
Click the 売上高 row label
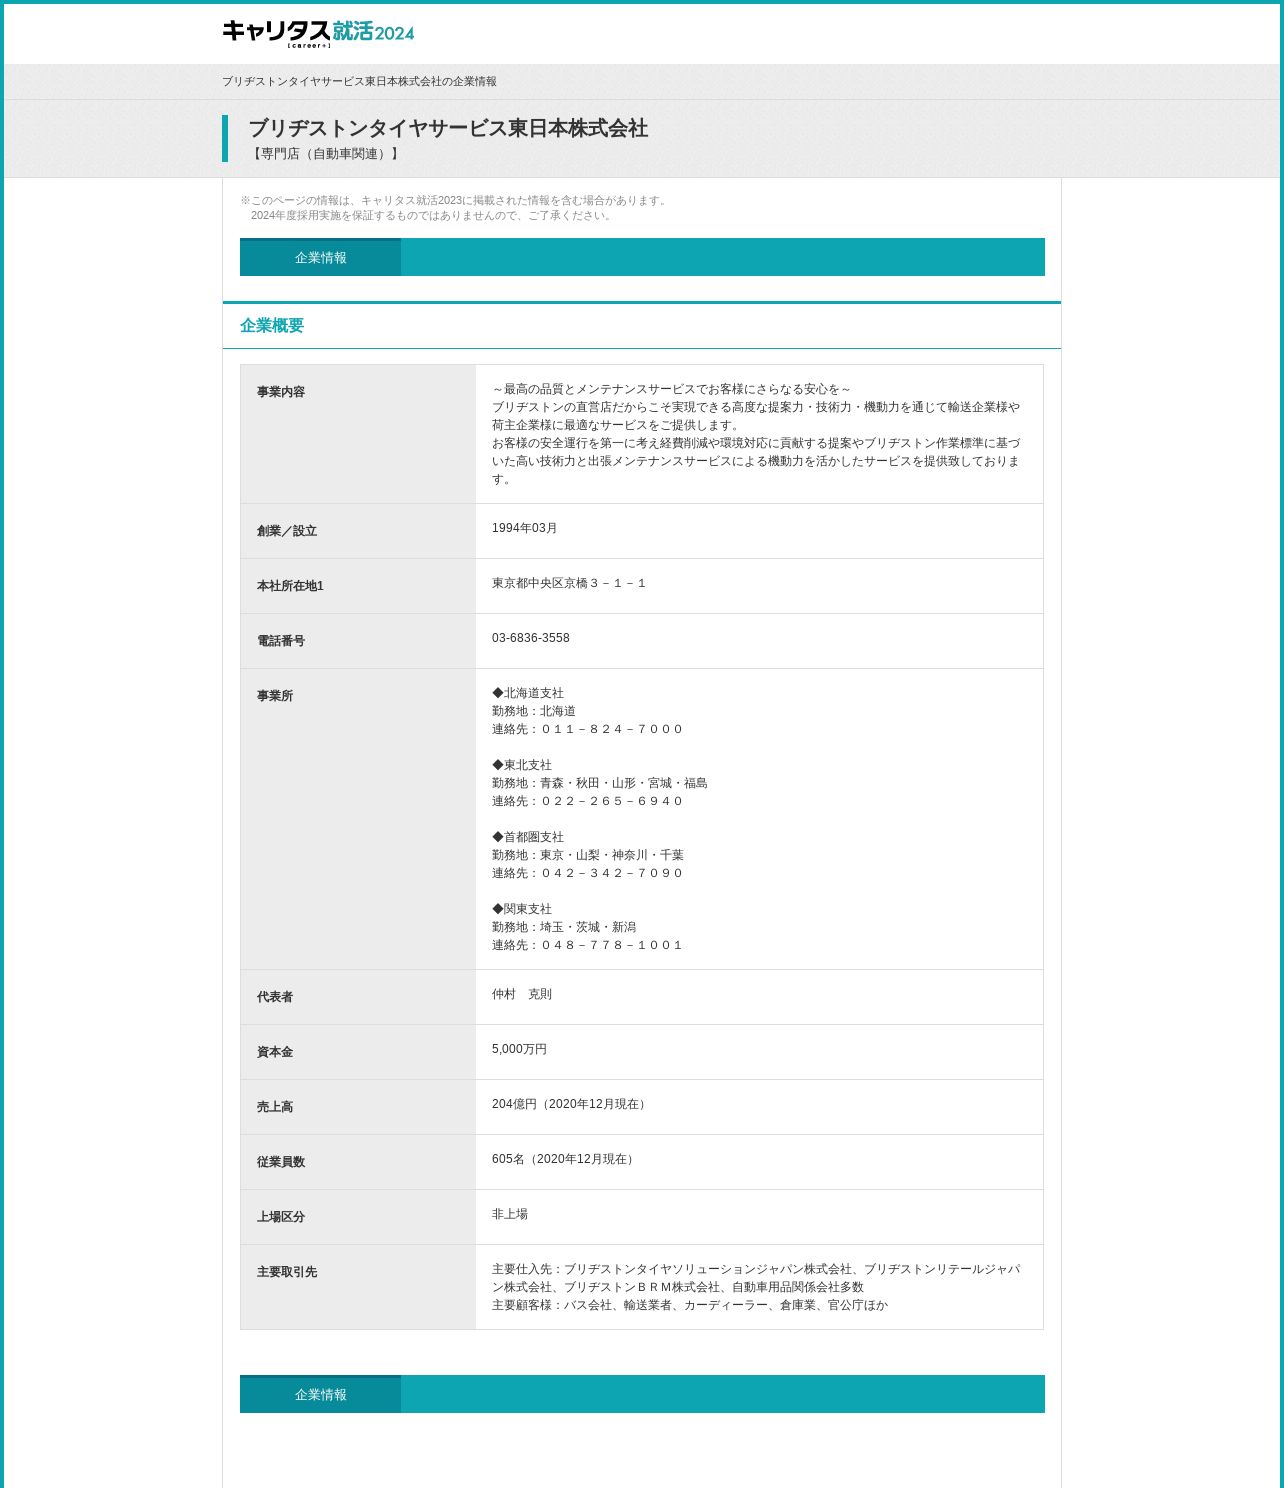[x=275, y=1107]
